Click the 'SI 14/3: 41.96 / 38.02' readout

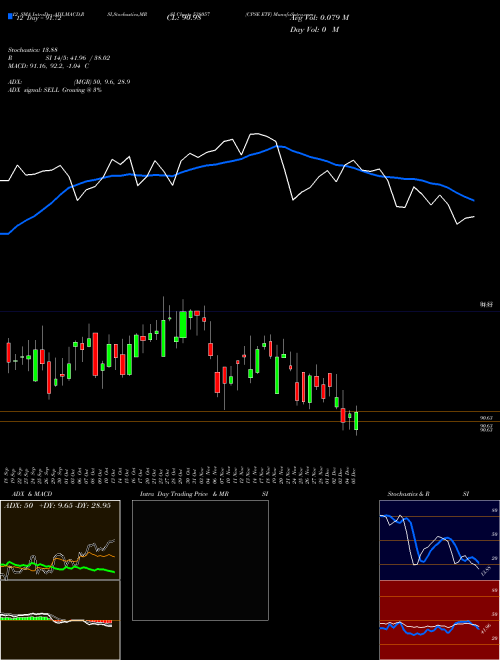click(x=78, y=58)
